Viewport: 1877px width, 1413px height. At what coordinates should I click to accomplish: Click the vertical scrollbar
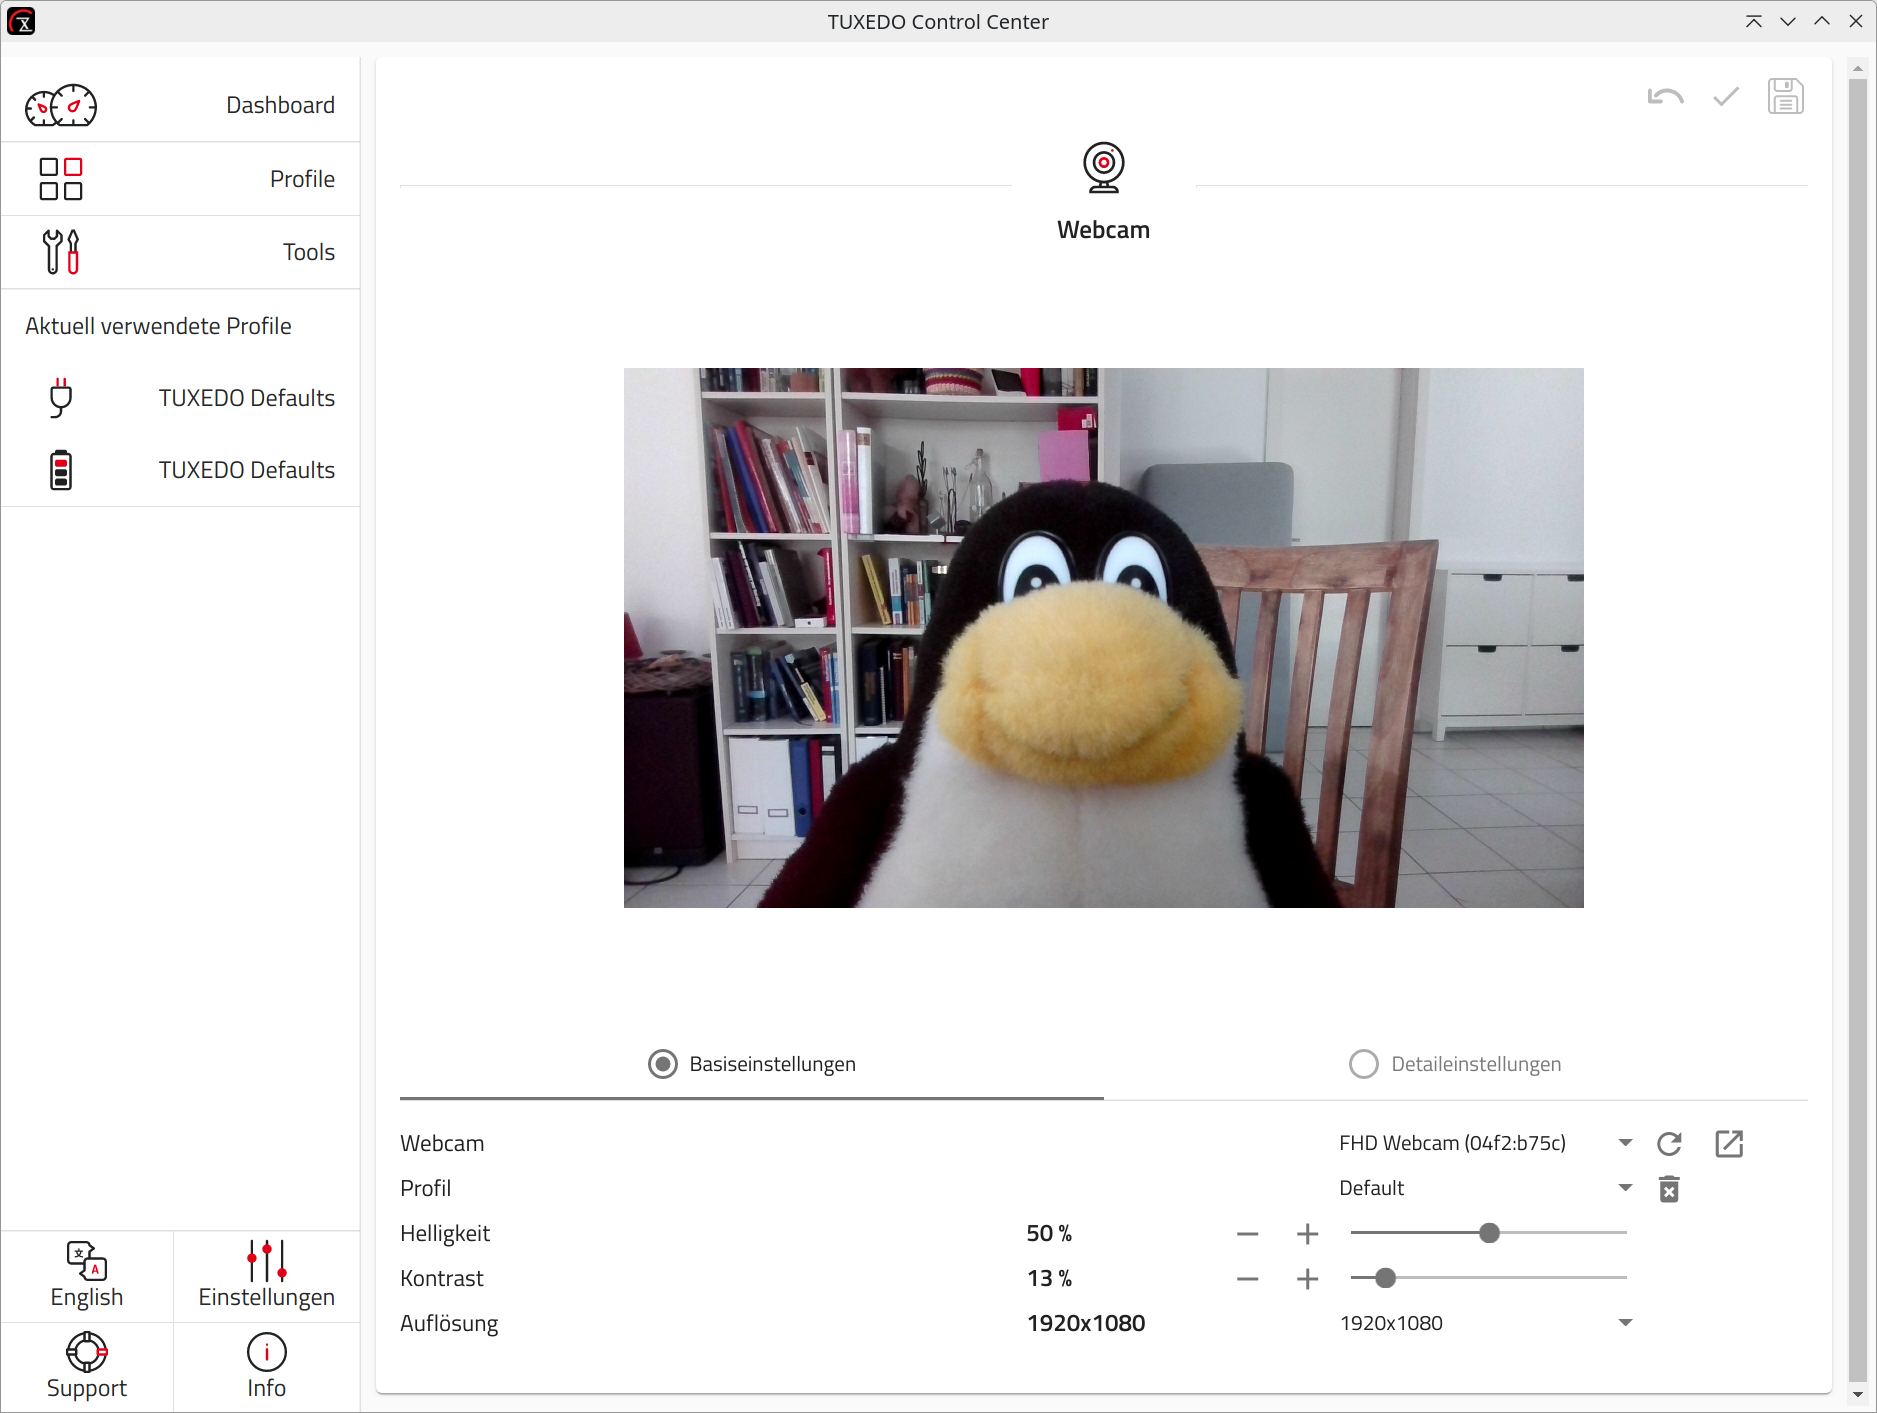click(x=1858, y=728)
